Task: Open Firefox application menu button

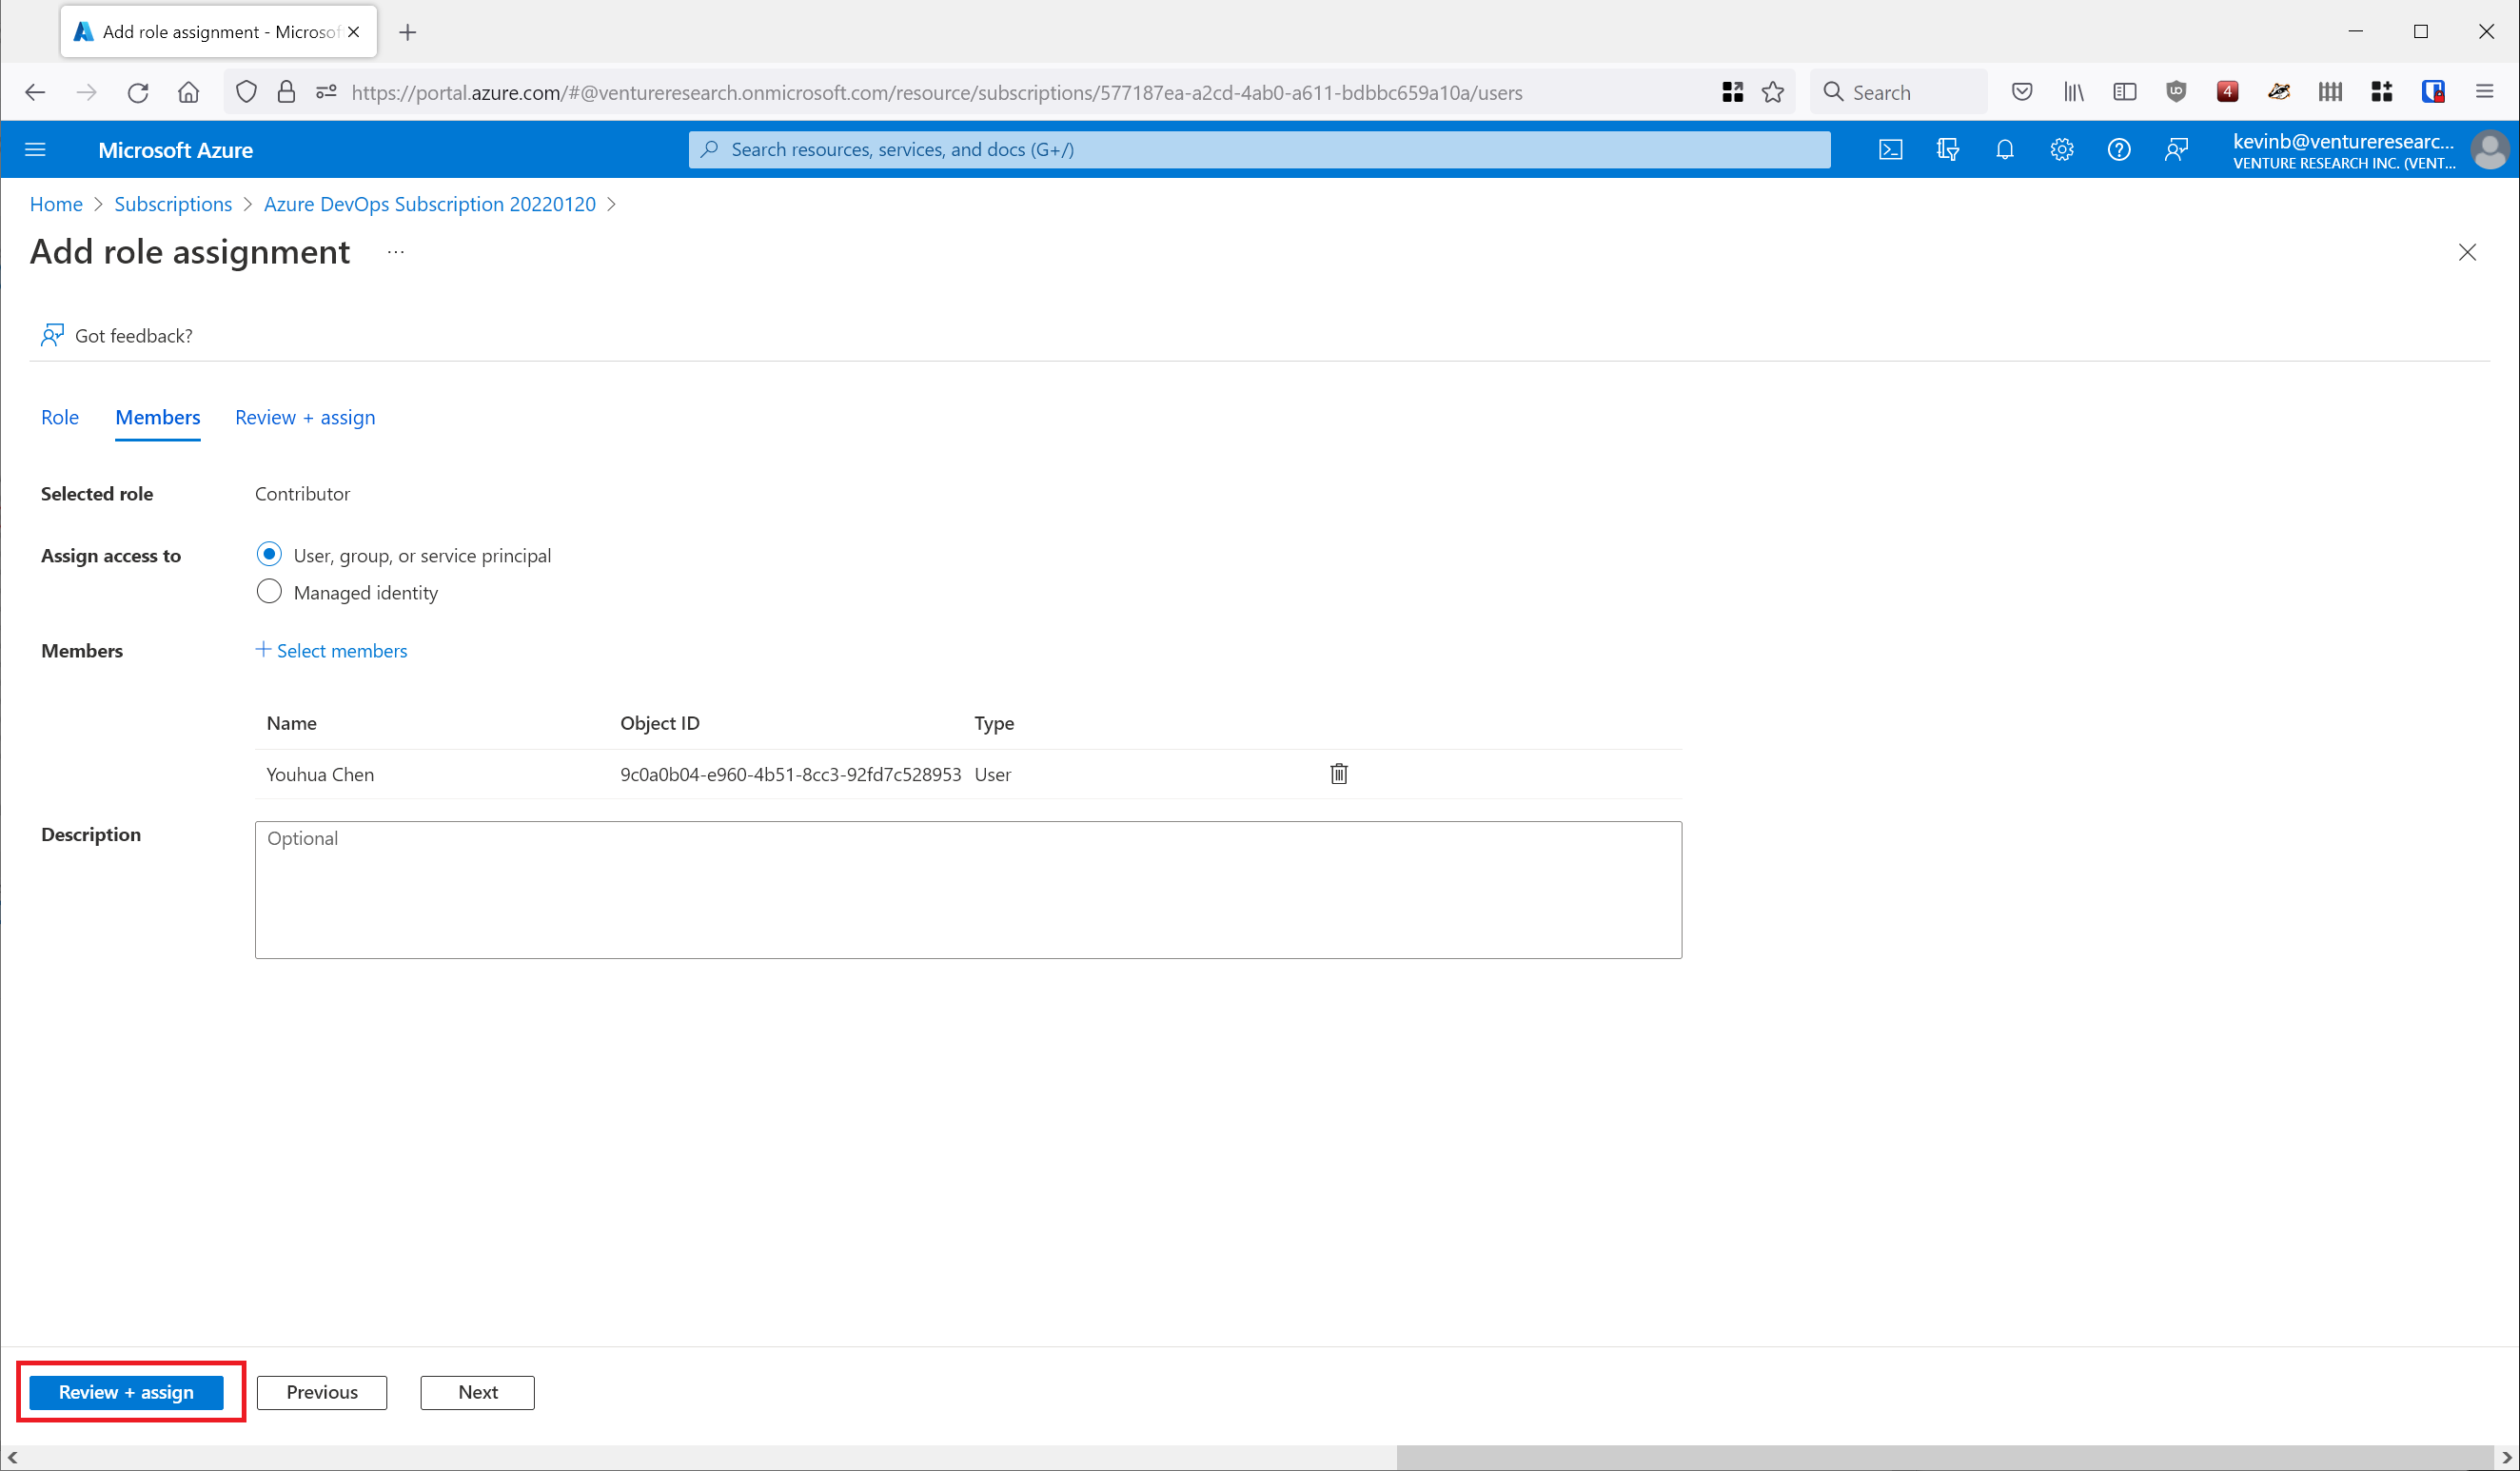Action: coord(2484,92)
